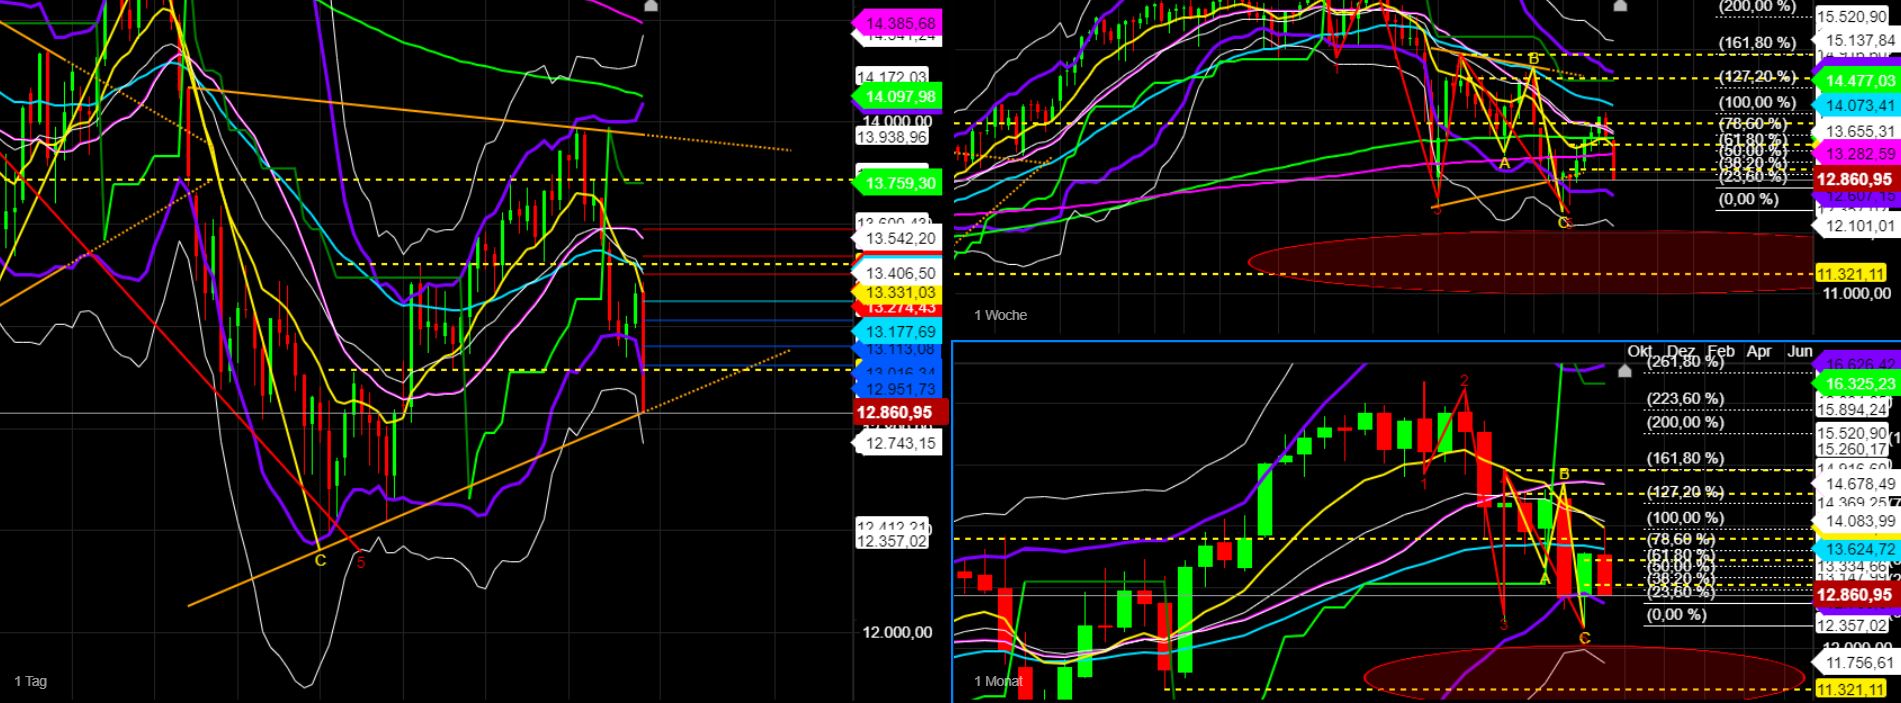Click the 'Jun' month label on time axis
1901x703 pixels.
[x=1800, y=351]
